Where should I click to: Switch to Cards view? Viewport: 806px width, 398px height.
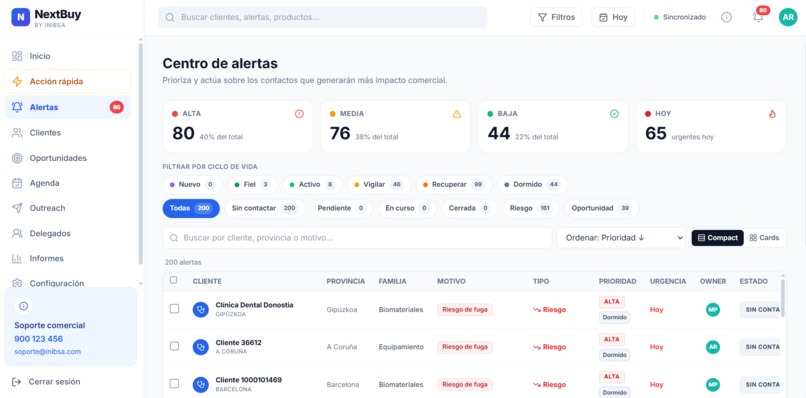click(x=764, y=238)
